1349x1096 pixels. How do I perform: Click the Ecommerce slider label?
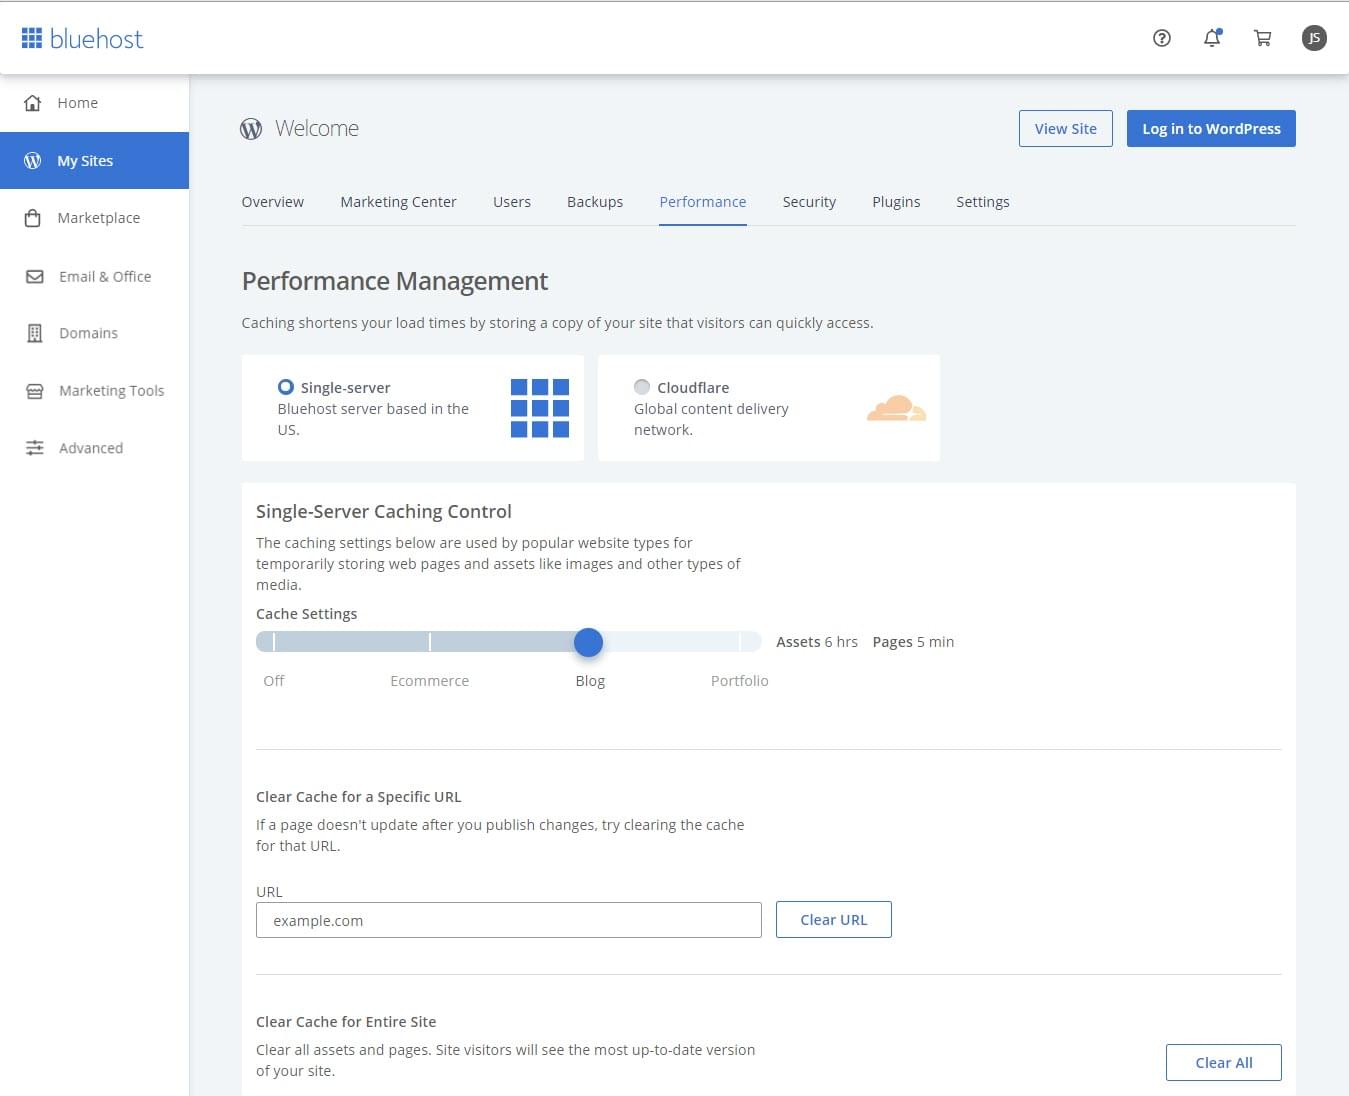[x=430, y=681]
